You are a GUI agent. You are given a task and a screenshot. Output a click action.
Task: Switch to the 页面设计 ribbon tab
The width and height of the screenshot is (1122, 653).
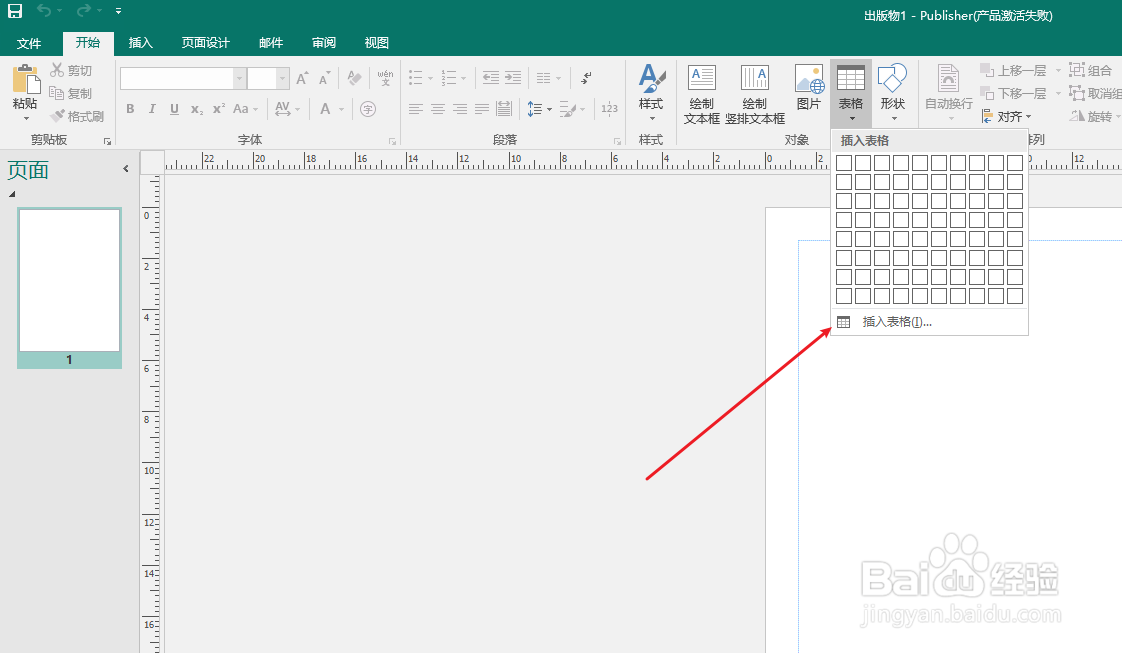[205, 42]
